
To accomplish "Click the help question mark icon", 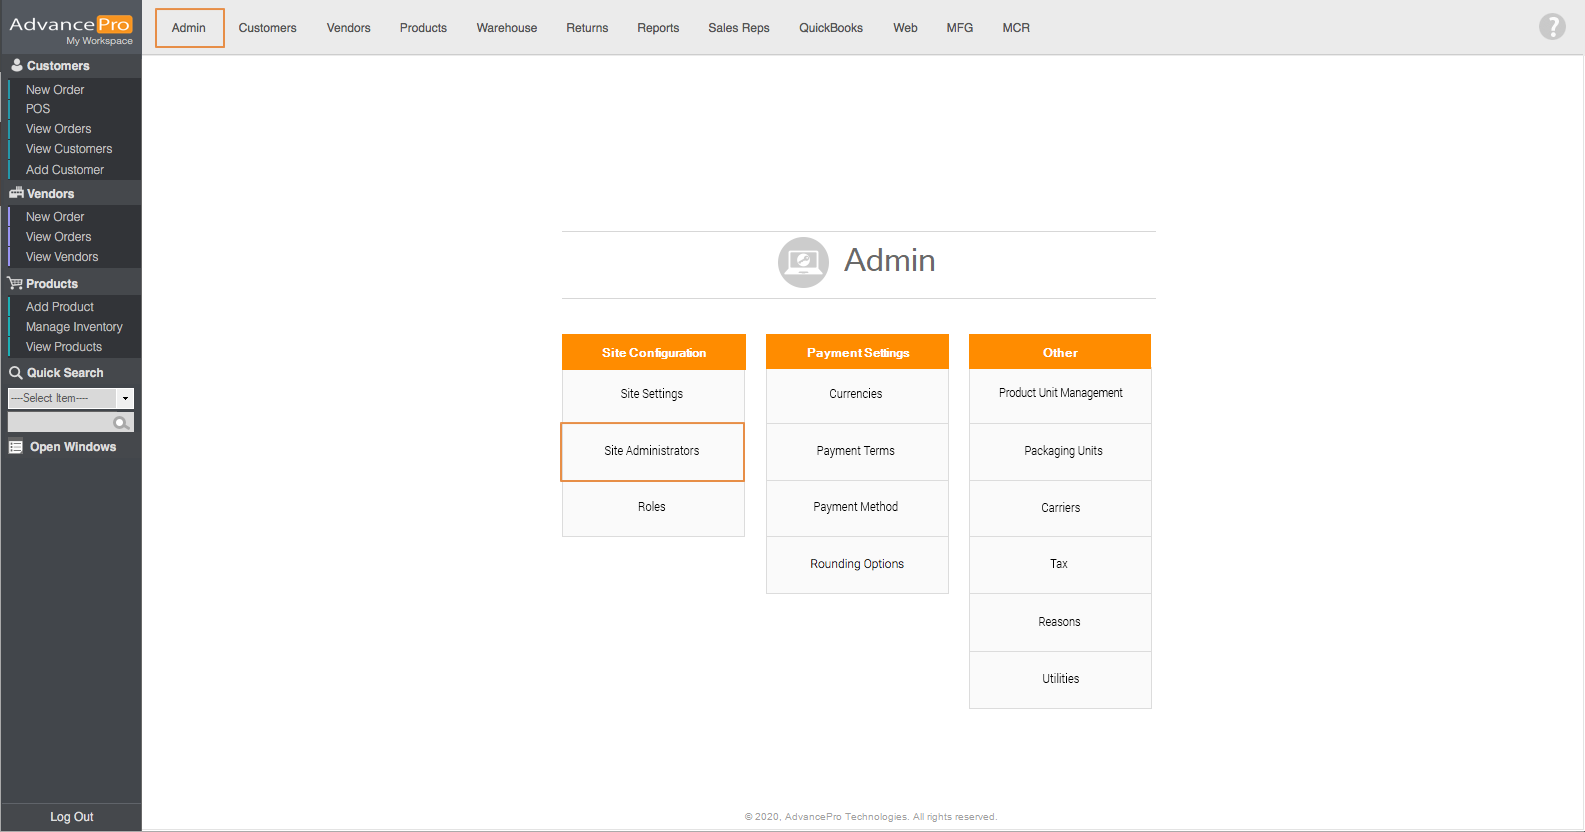I will pos(1551,27).
